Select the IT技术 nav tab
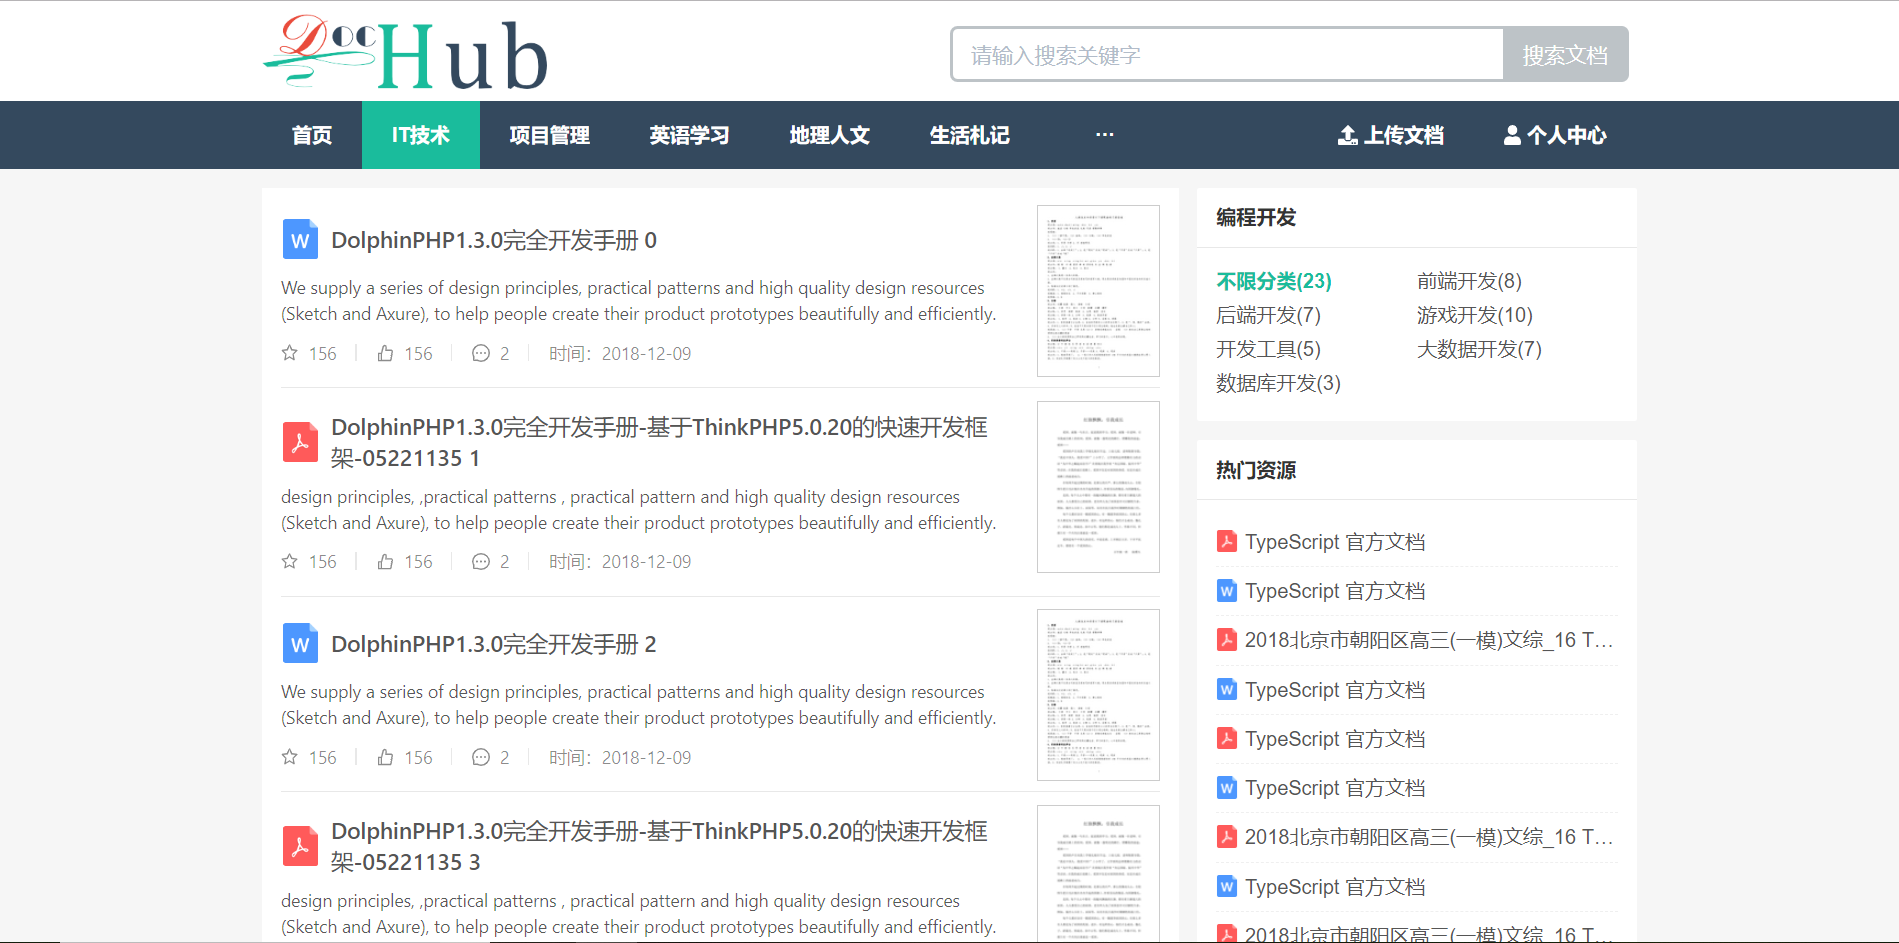 [x=421, y=135]
